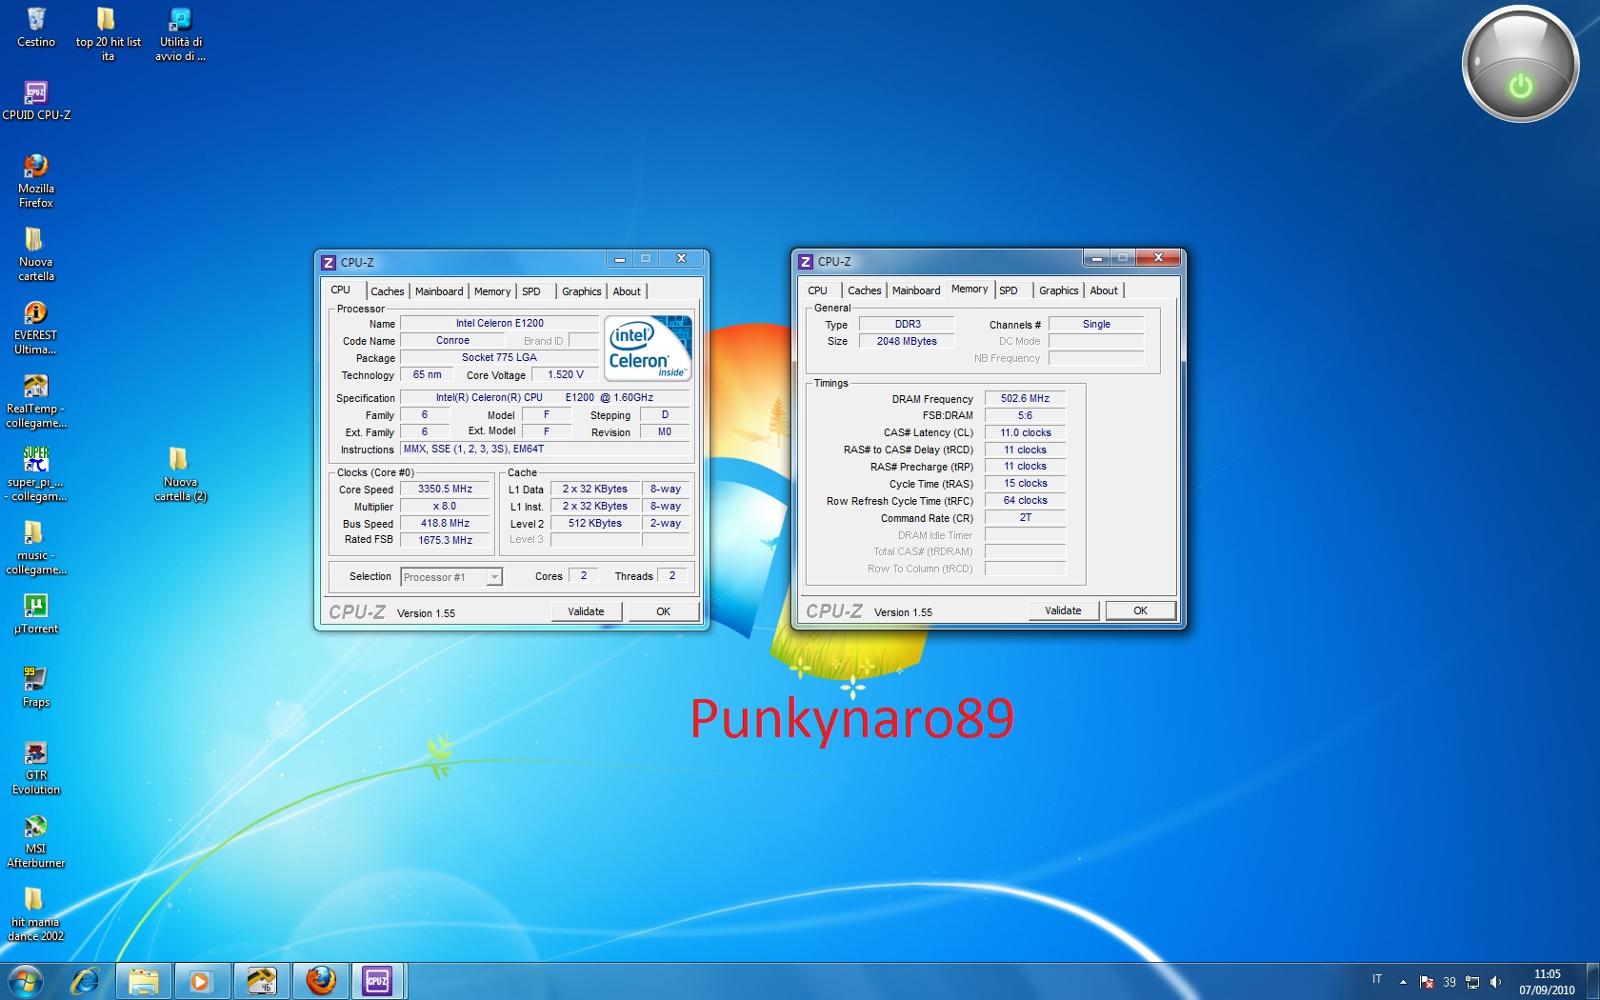Click the taskbar clock showing 11:05
This screenshot has height=1000, width=1600.
[1547, 982]
